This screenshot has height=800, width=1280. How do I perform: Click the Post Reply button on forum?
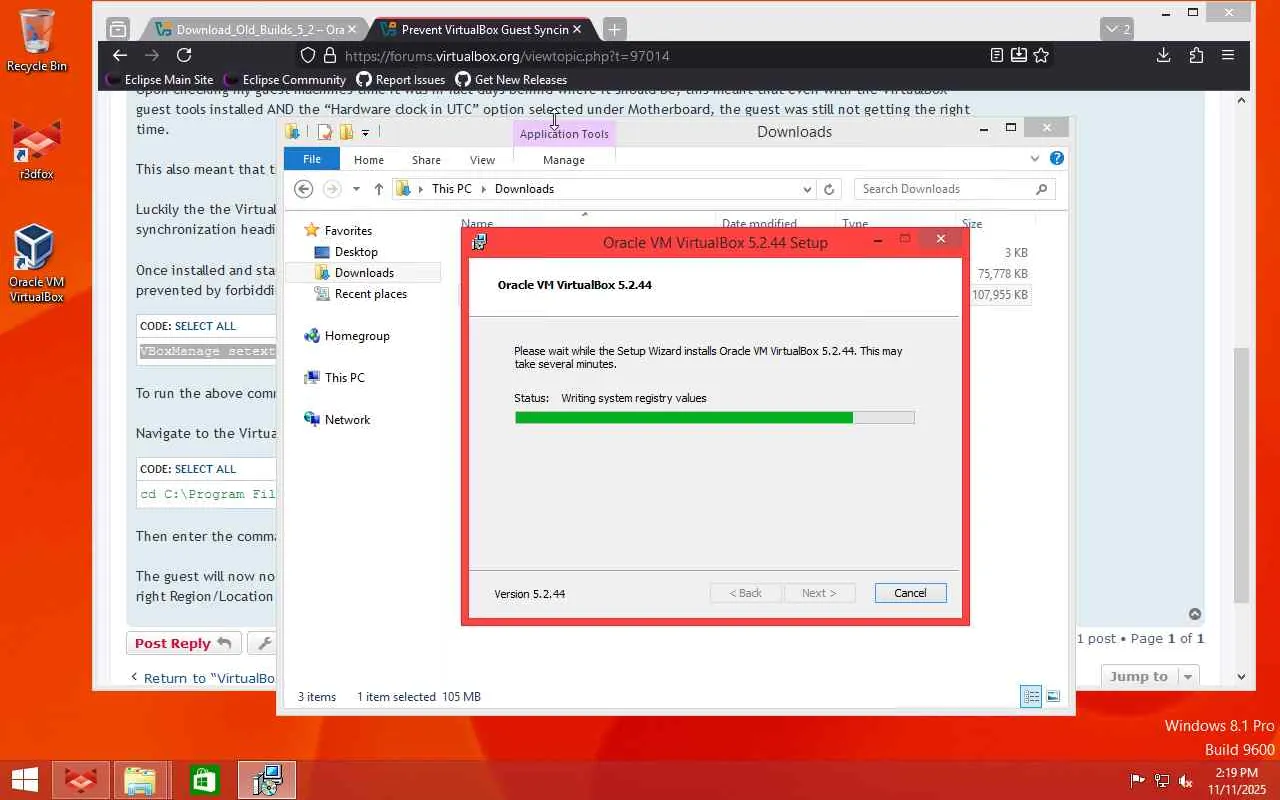click(x=183, y=643)
